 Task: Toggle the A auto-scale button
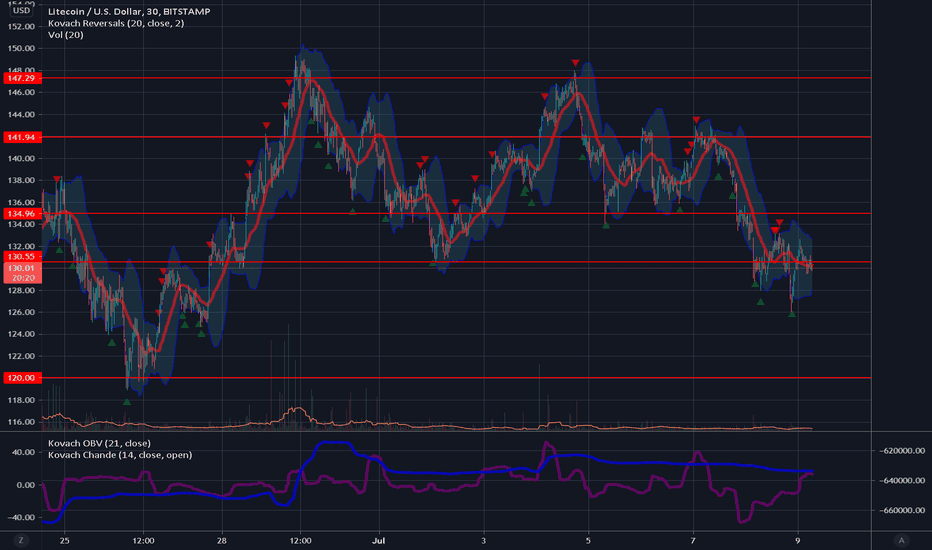click(x=901, y=540)
